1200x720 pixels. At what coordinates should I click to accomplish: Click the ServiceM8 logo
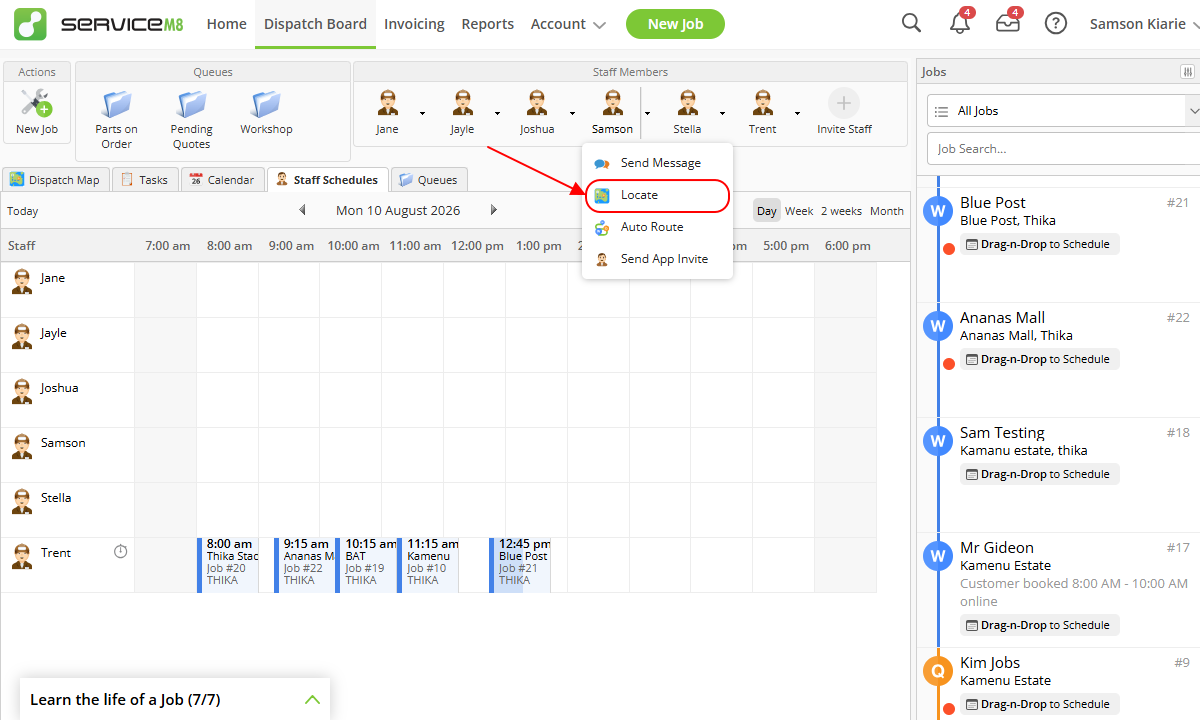[99, 24]
